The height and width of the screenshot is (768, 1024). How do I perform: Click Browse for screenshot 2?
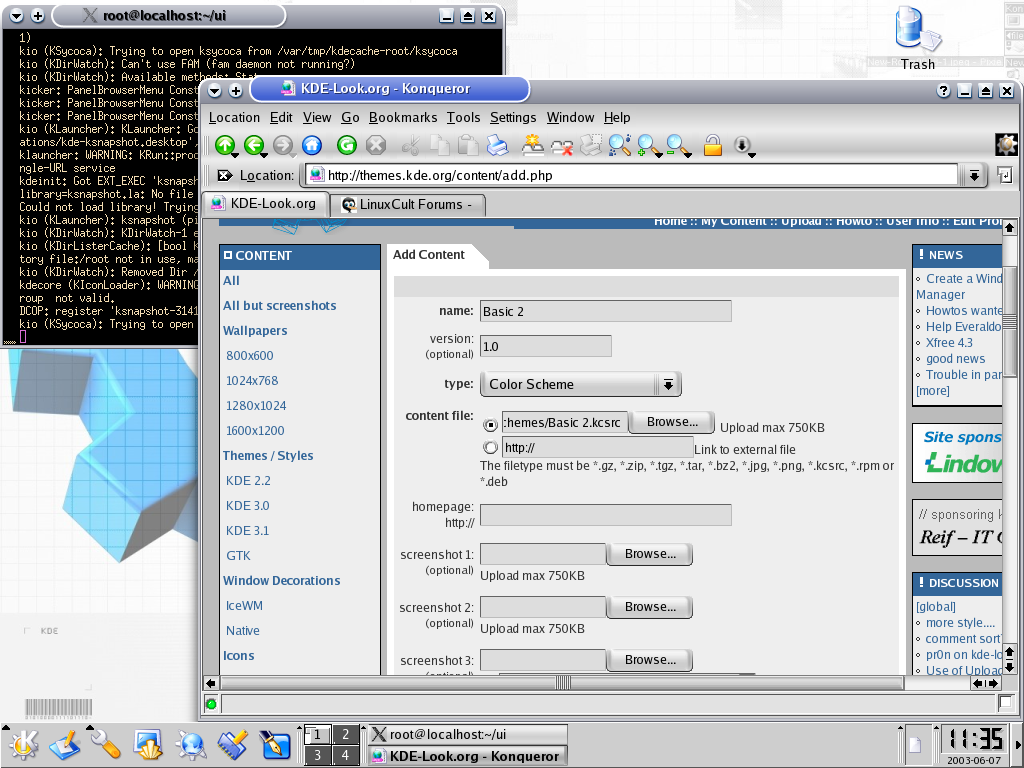(x=650, y=607)
